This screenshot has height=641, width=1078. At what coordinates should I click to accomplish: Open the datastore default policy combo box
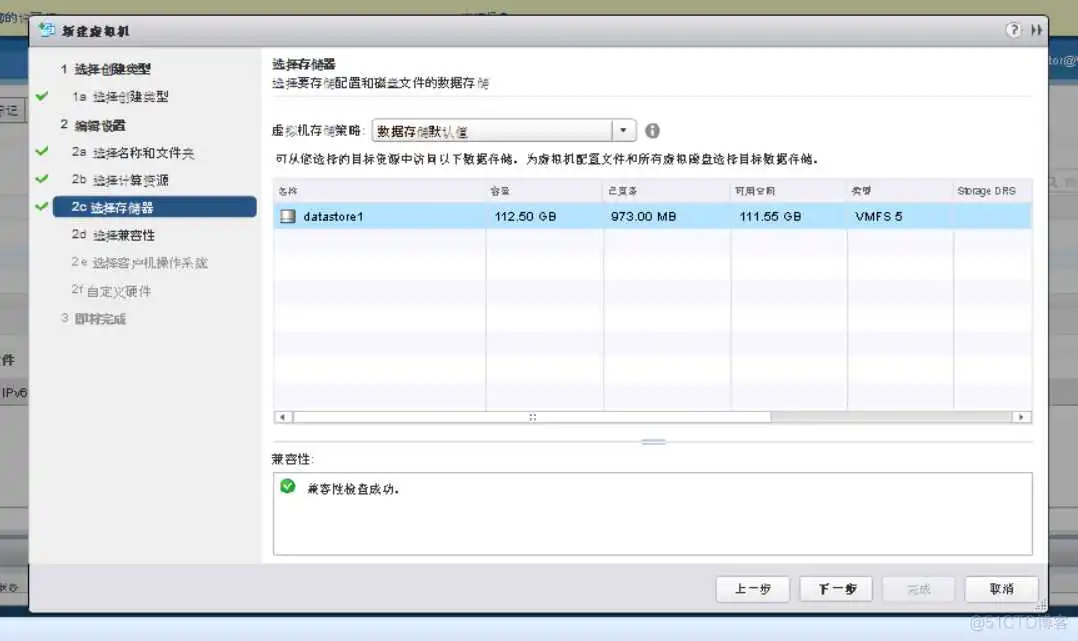point(504,131)
